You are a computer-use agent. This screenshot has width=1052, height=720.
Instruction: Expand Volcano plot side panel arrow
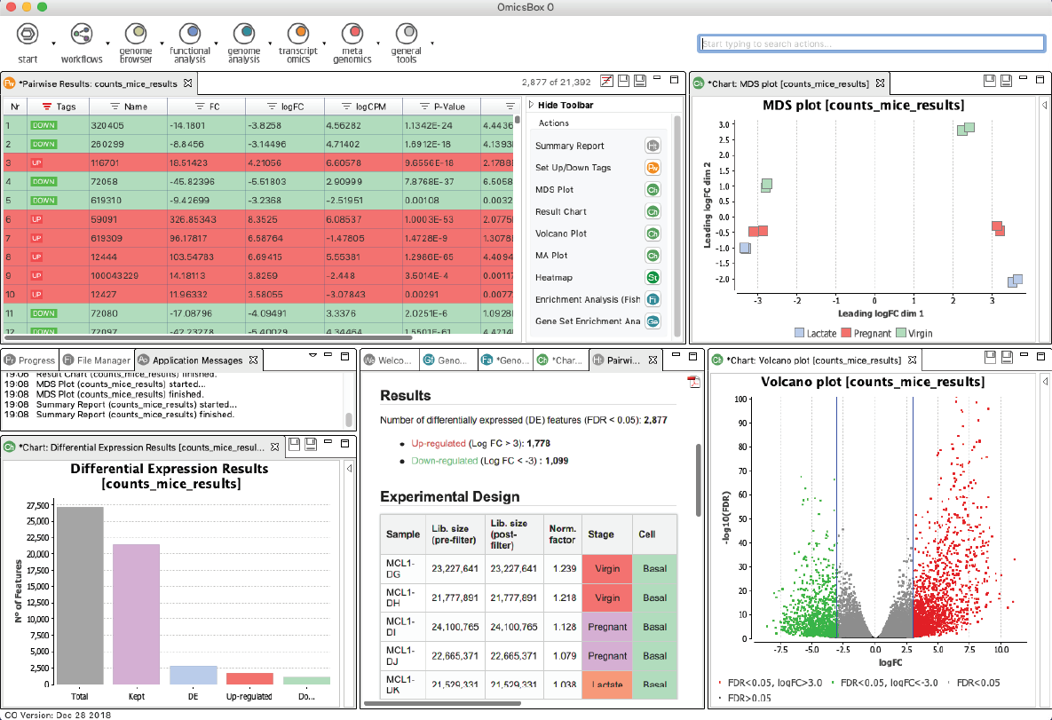tap(1045, 381)
